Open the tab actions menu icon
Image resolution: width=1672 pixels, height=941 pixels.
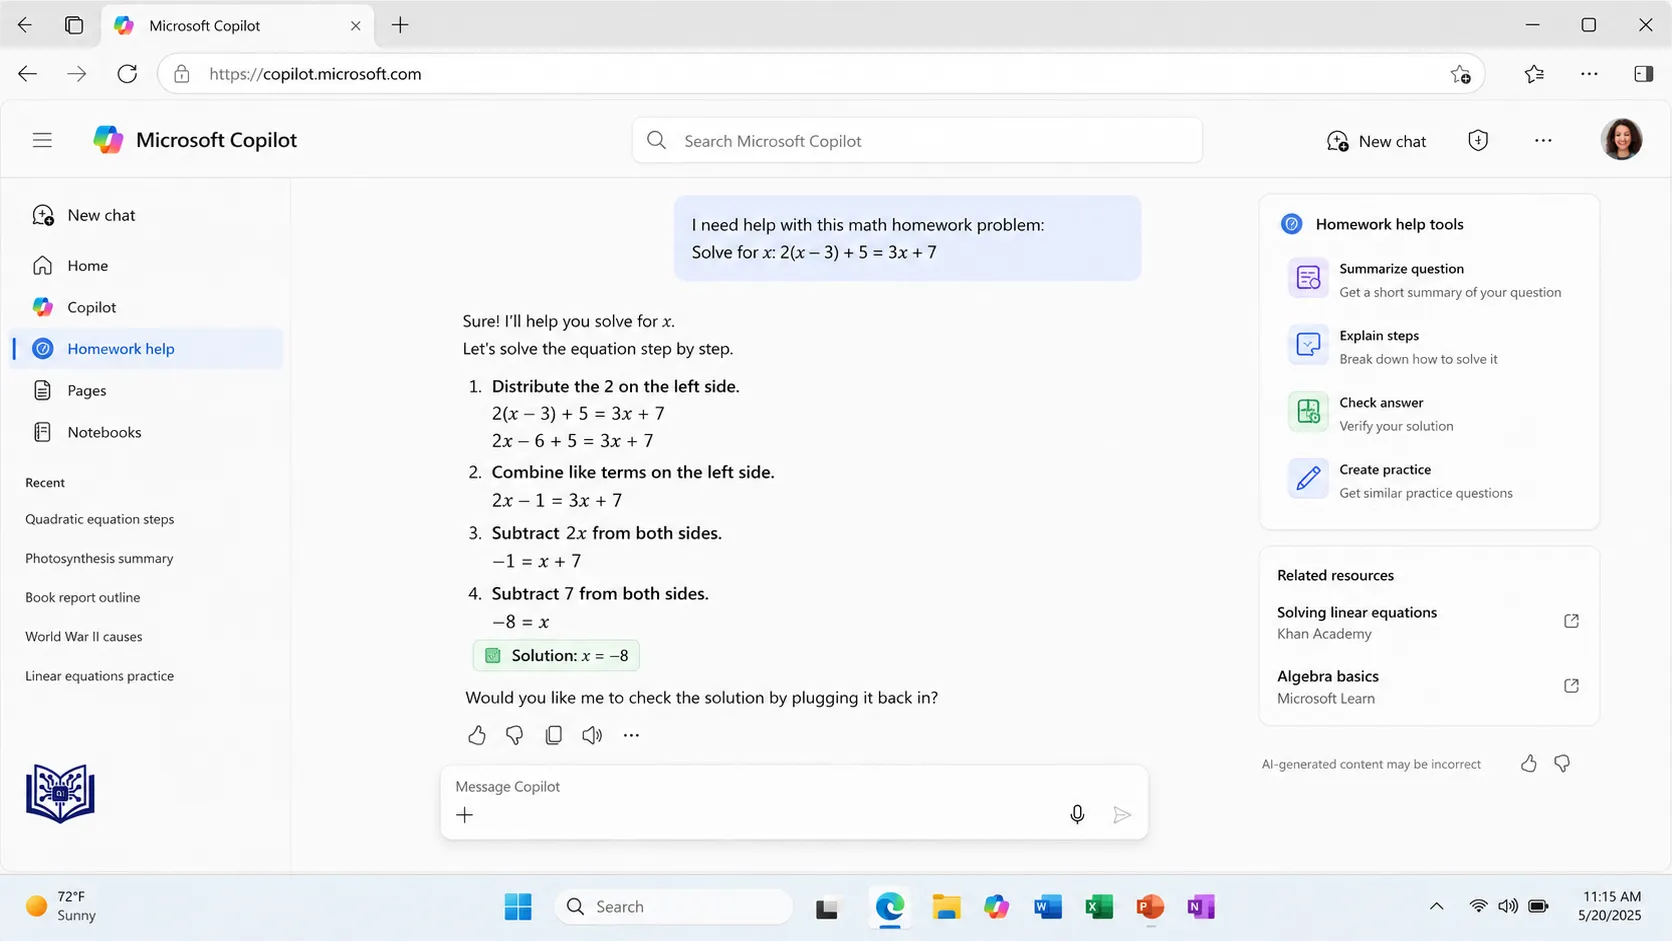pyautogui.click(x=74, y=25)
